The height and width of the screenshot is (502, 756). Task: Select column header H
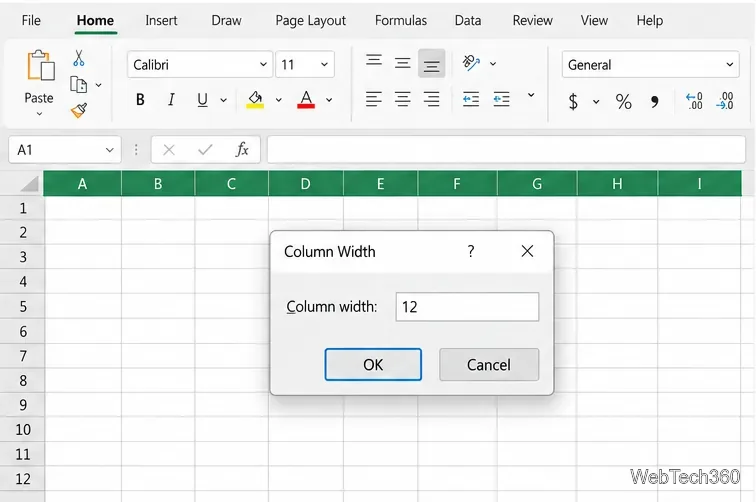click(x=617, y=184)
